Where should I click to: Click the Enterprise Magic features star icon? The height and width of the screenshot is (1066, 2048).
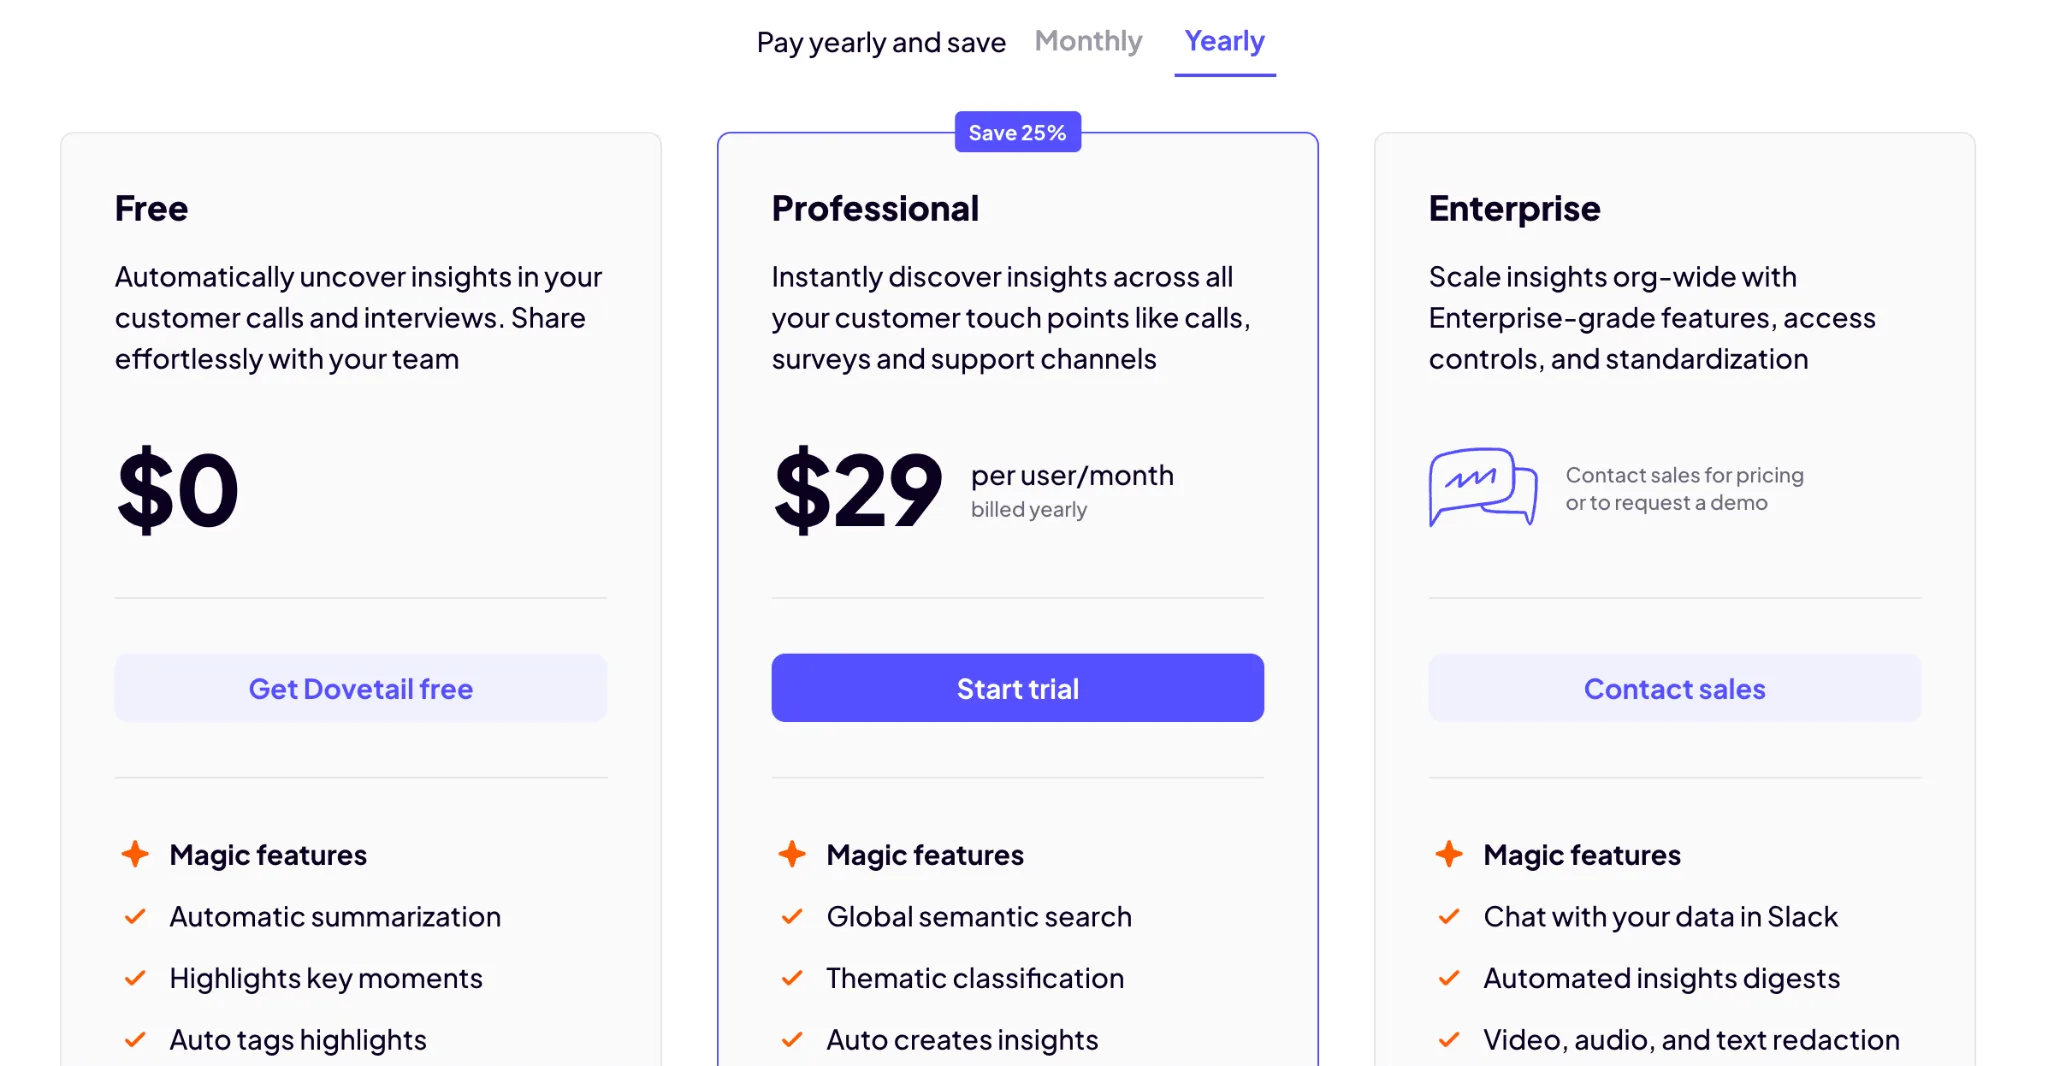tap(1449, 854)
